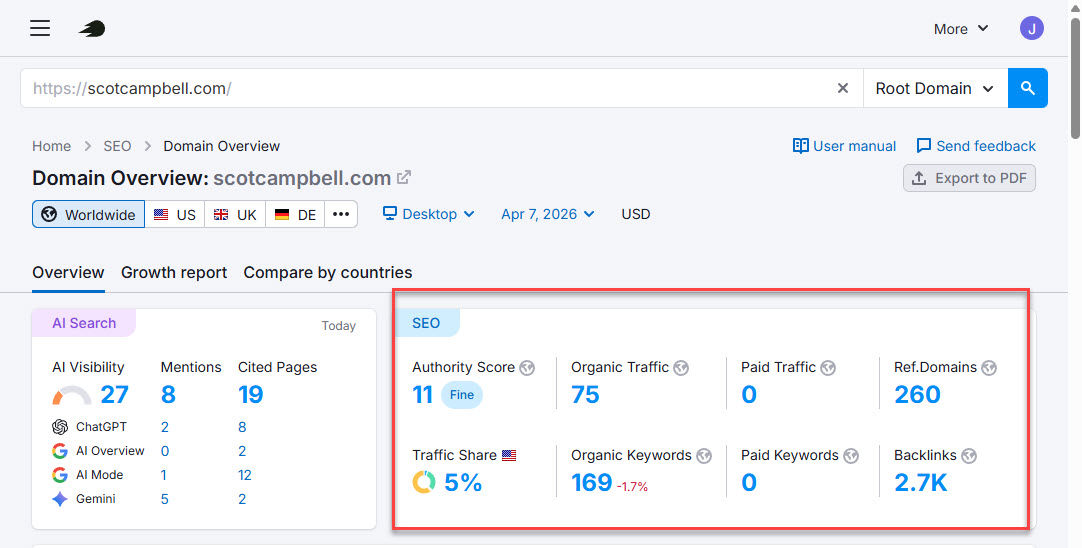Click the AI Search card label
1082x548 pixels.
(x=84, y=323)
